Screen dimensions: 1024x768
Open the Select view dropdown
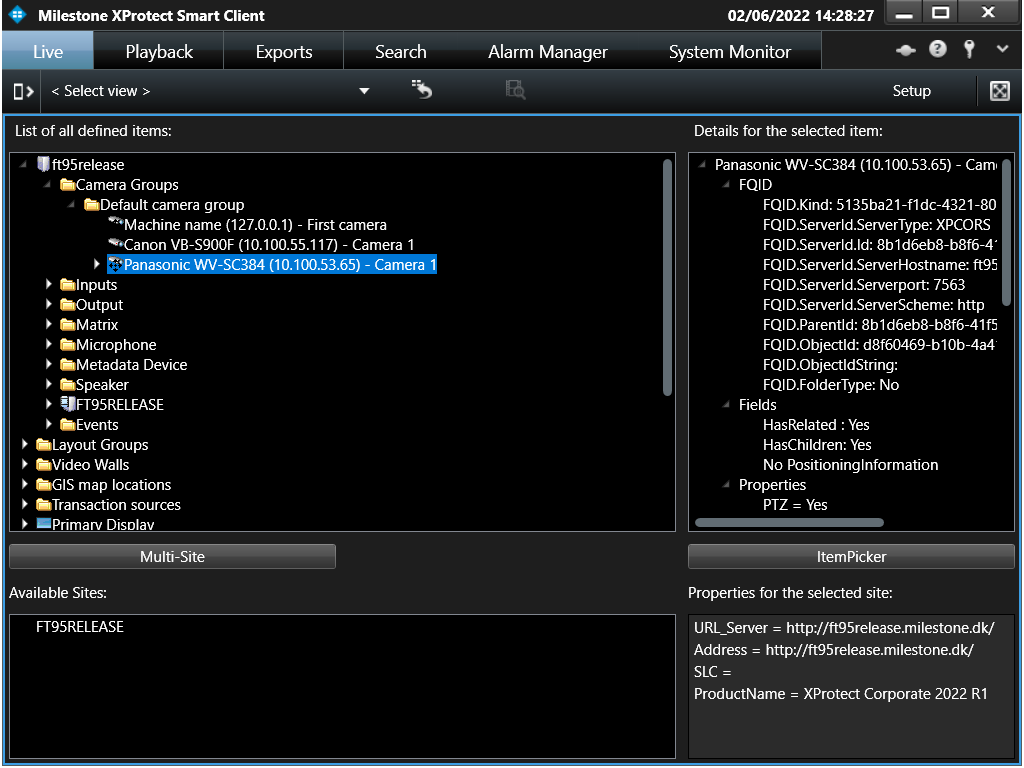(x=364, y=91)
